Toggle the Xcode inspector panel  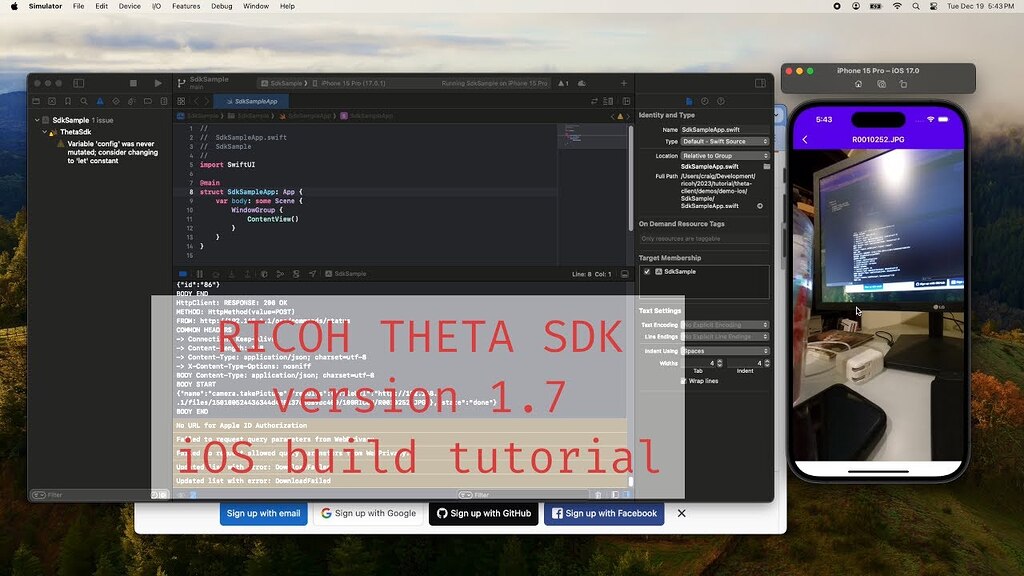click(760, 83)
